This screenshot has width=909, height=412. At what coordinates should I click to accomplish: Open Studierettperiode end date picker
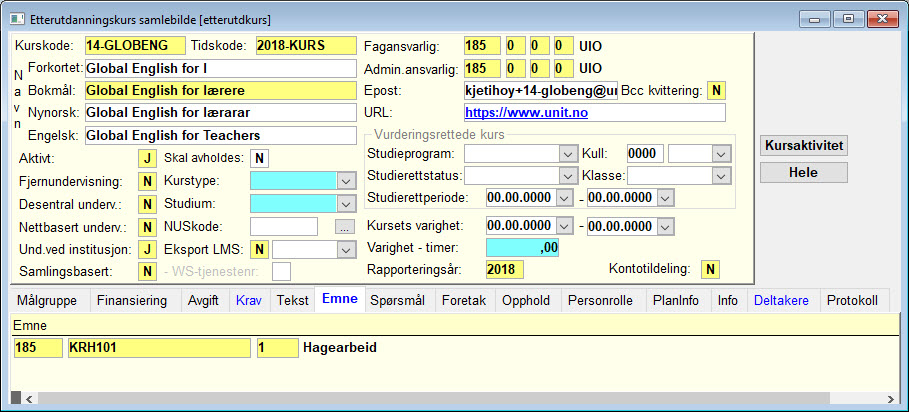tap(666, 198)
